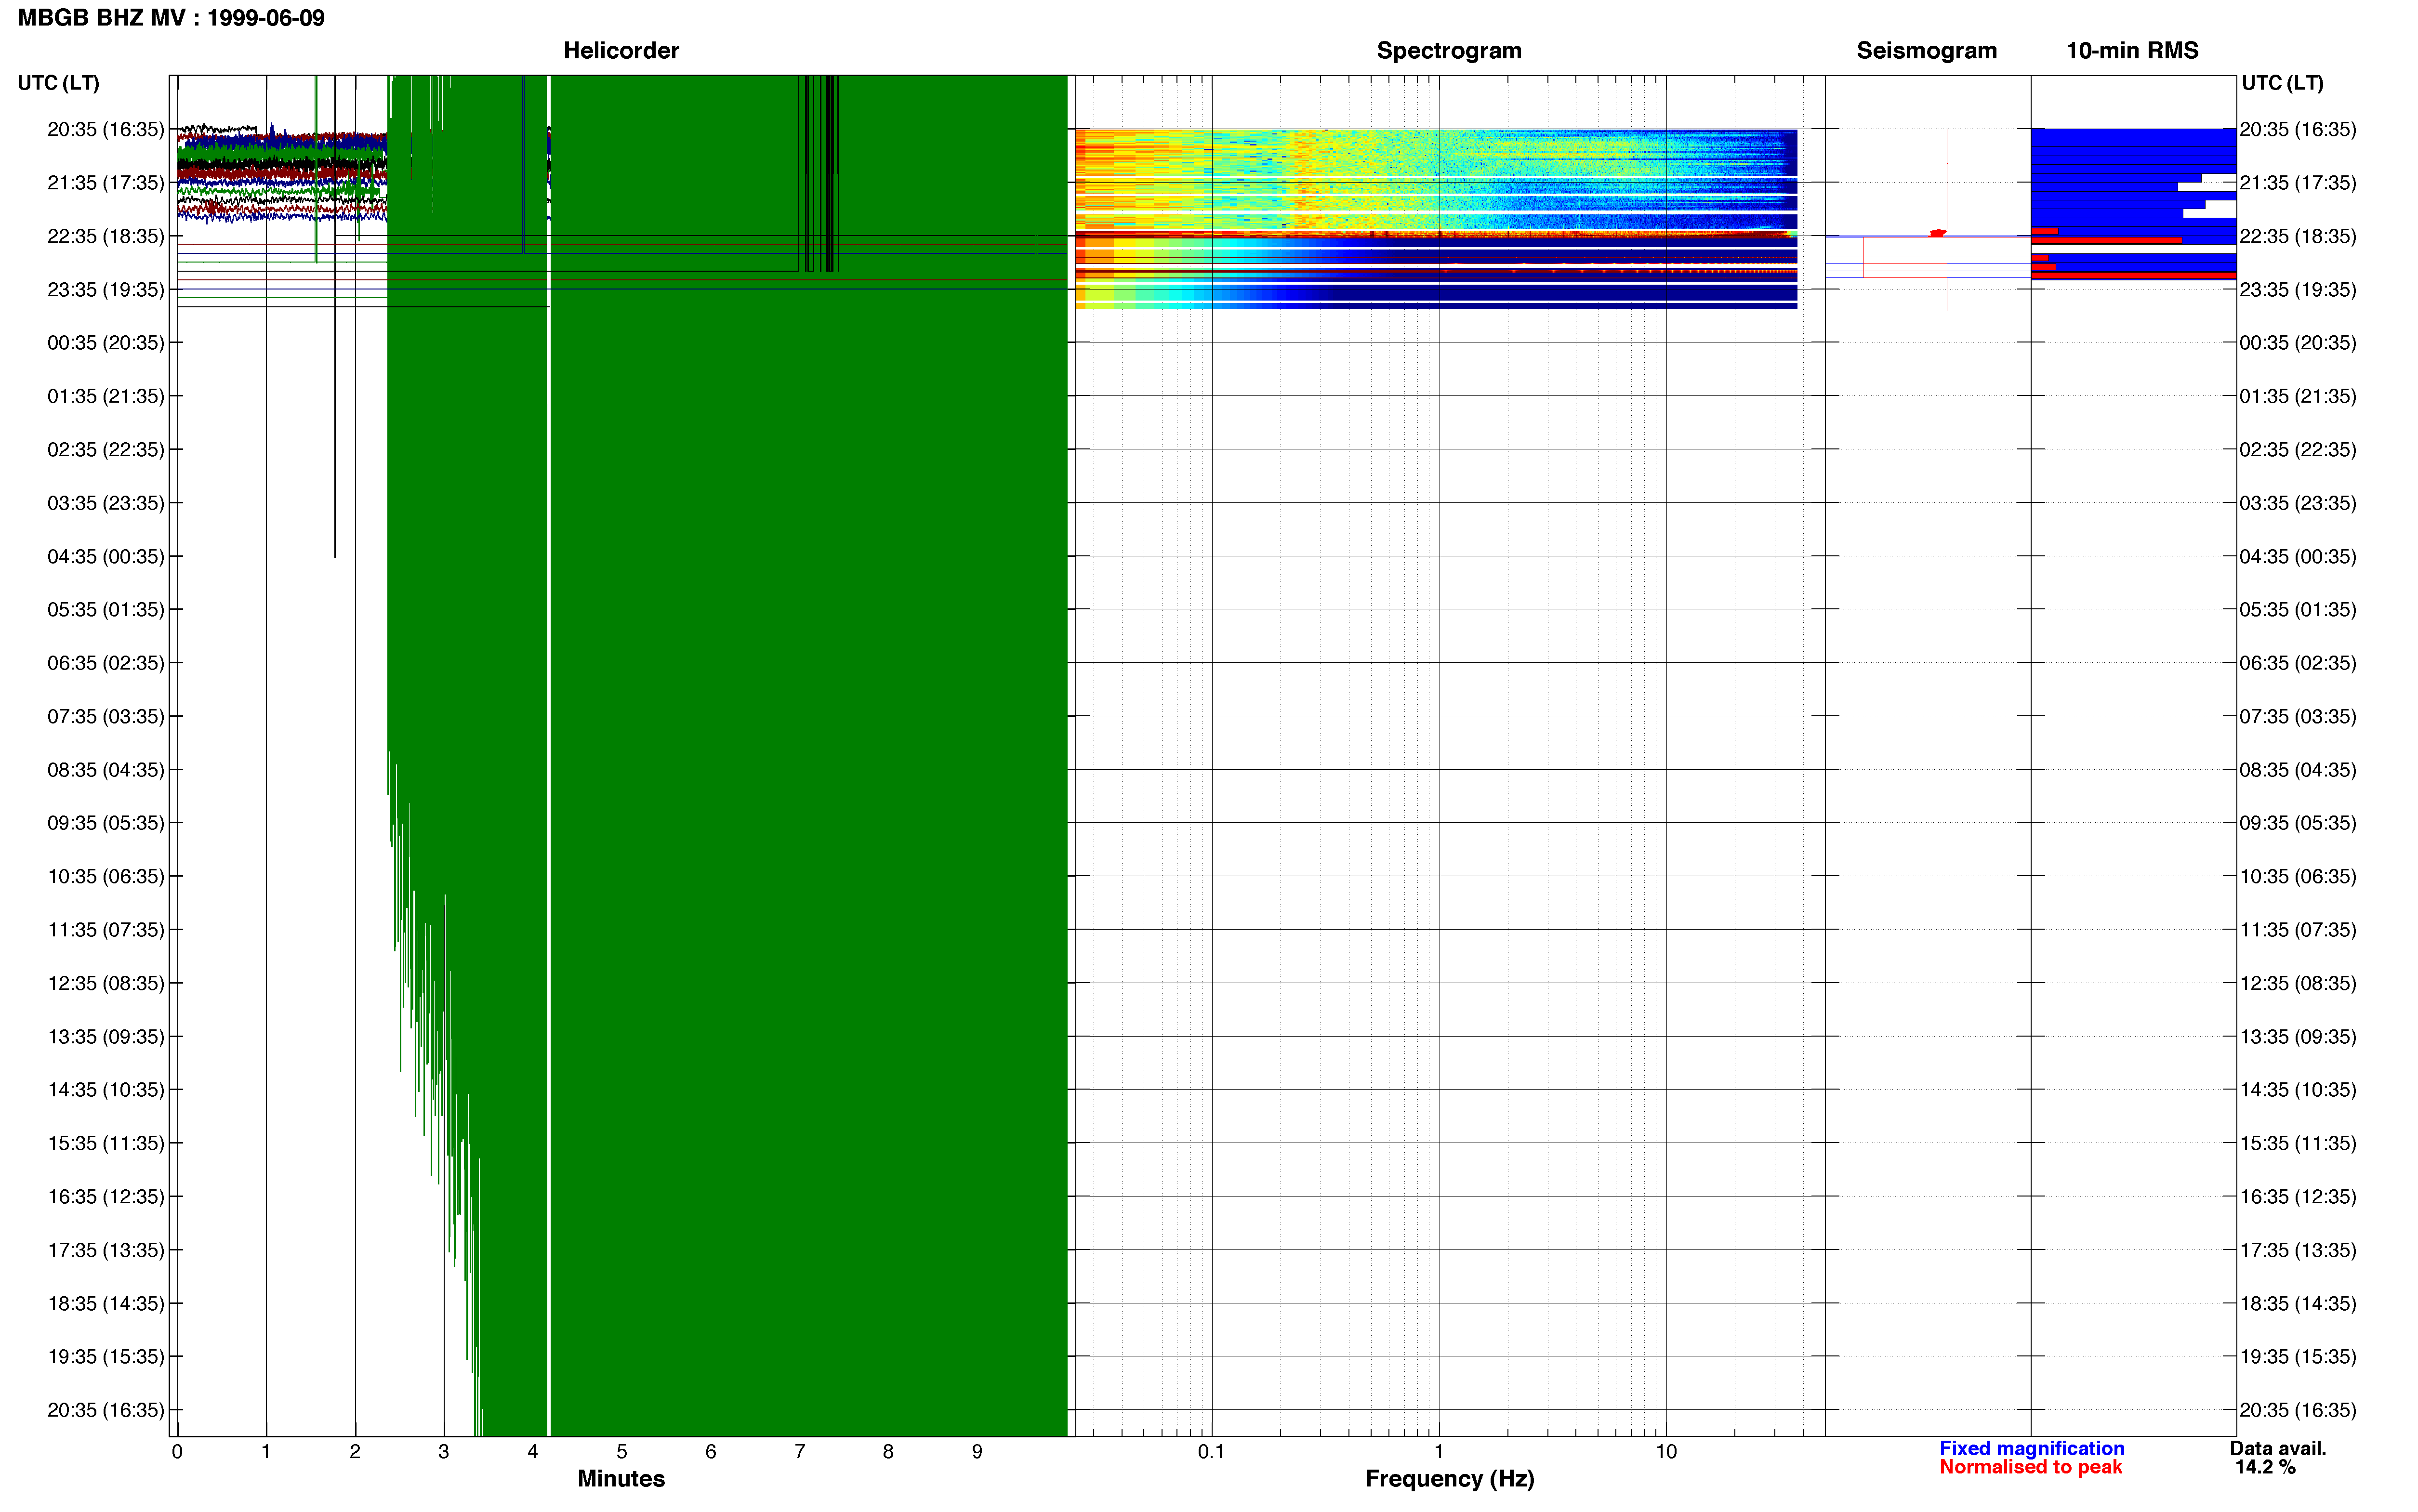Click the 1 tick on the Minutes axis
Image resolution: width=2418 pixels, height=1512 pixels.
click(266, 1451)
